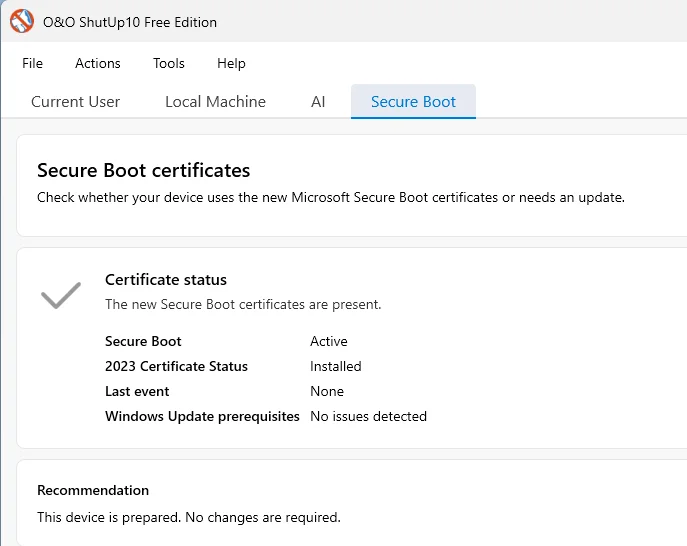Click the 'Windows Update prerequisites' label
The image size is (687, 546).
(x=202, y=416)
